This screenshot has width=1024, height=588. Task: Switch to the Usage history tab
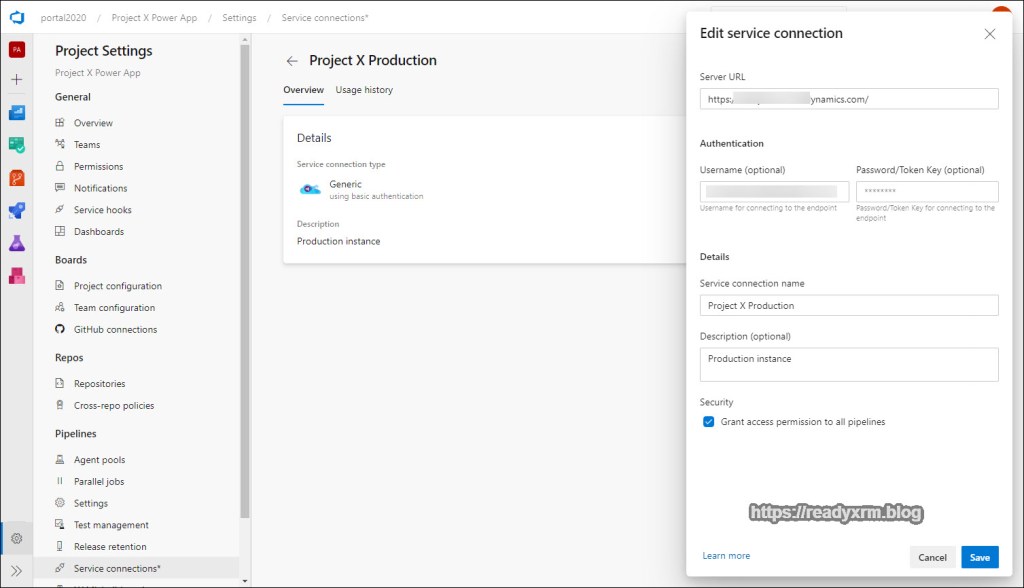tap(364, 90)
